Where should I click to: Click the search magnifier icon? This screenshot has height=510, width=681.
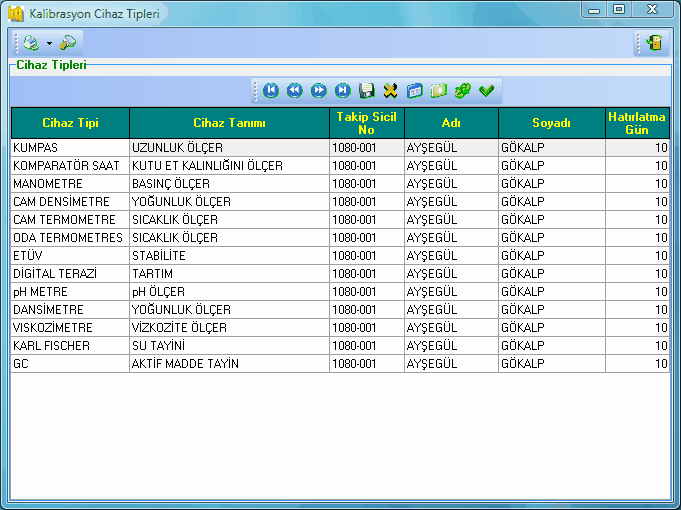pos(68,43)
